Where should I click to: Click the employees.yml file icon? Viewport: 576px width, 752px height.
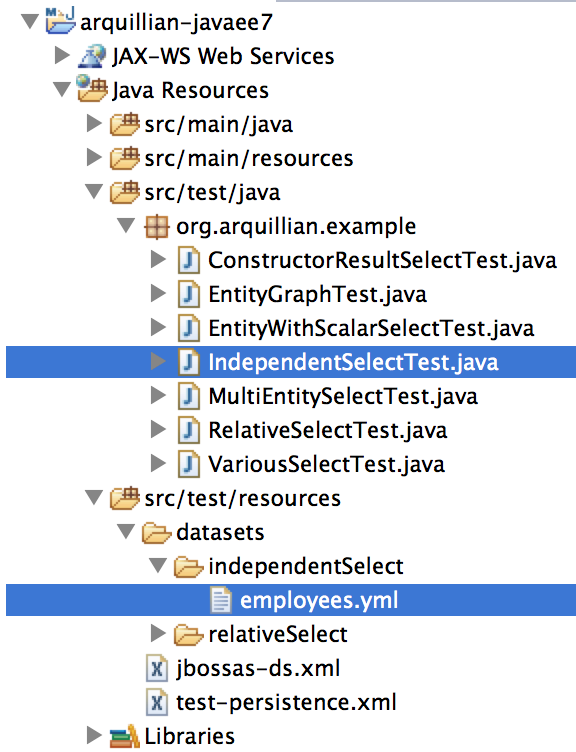220,600
